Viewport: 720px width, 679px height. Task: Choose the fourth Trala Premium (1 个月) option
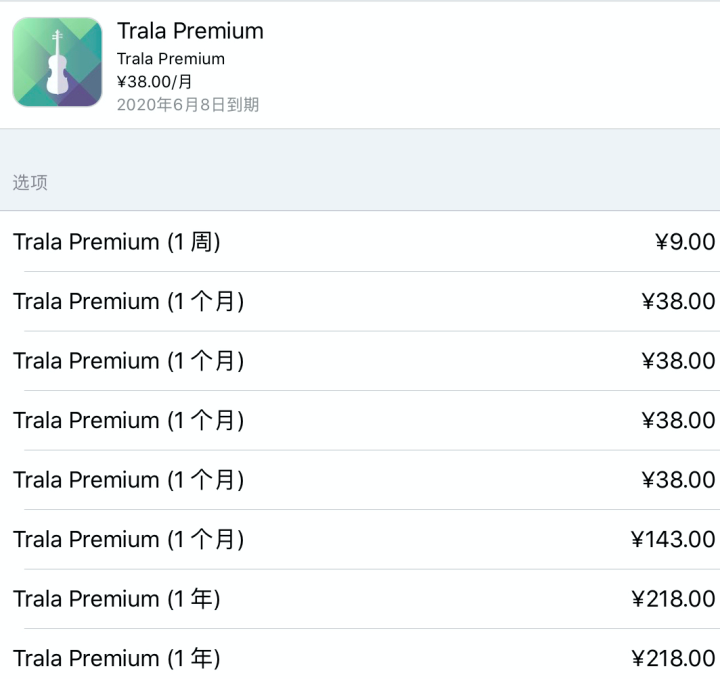(128, 480)
